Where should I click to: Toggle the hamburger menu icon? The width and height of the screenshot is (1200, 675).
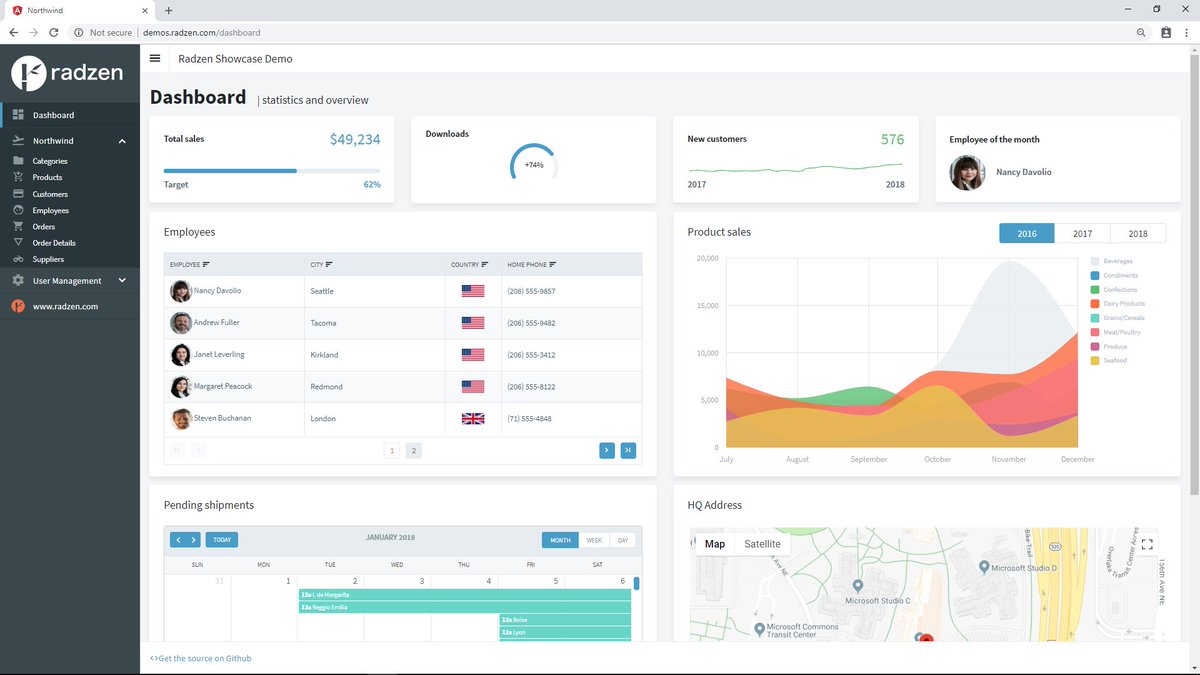(155, 58)
